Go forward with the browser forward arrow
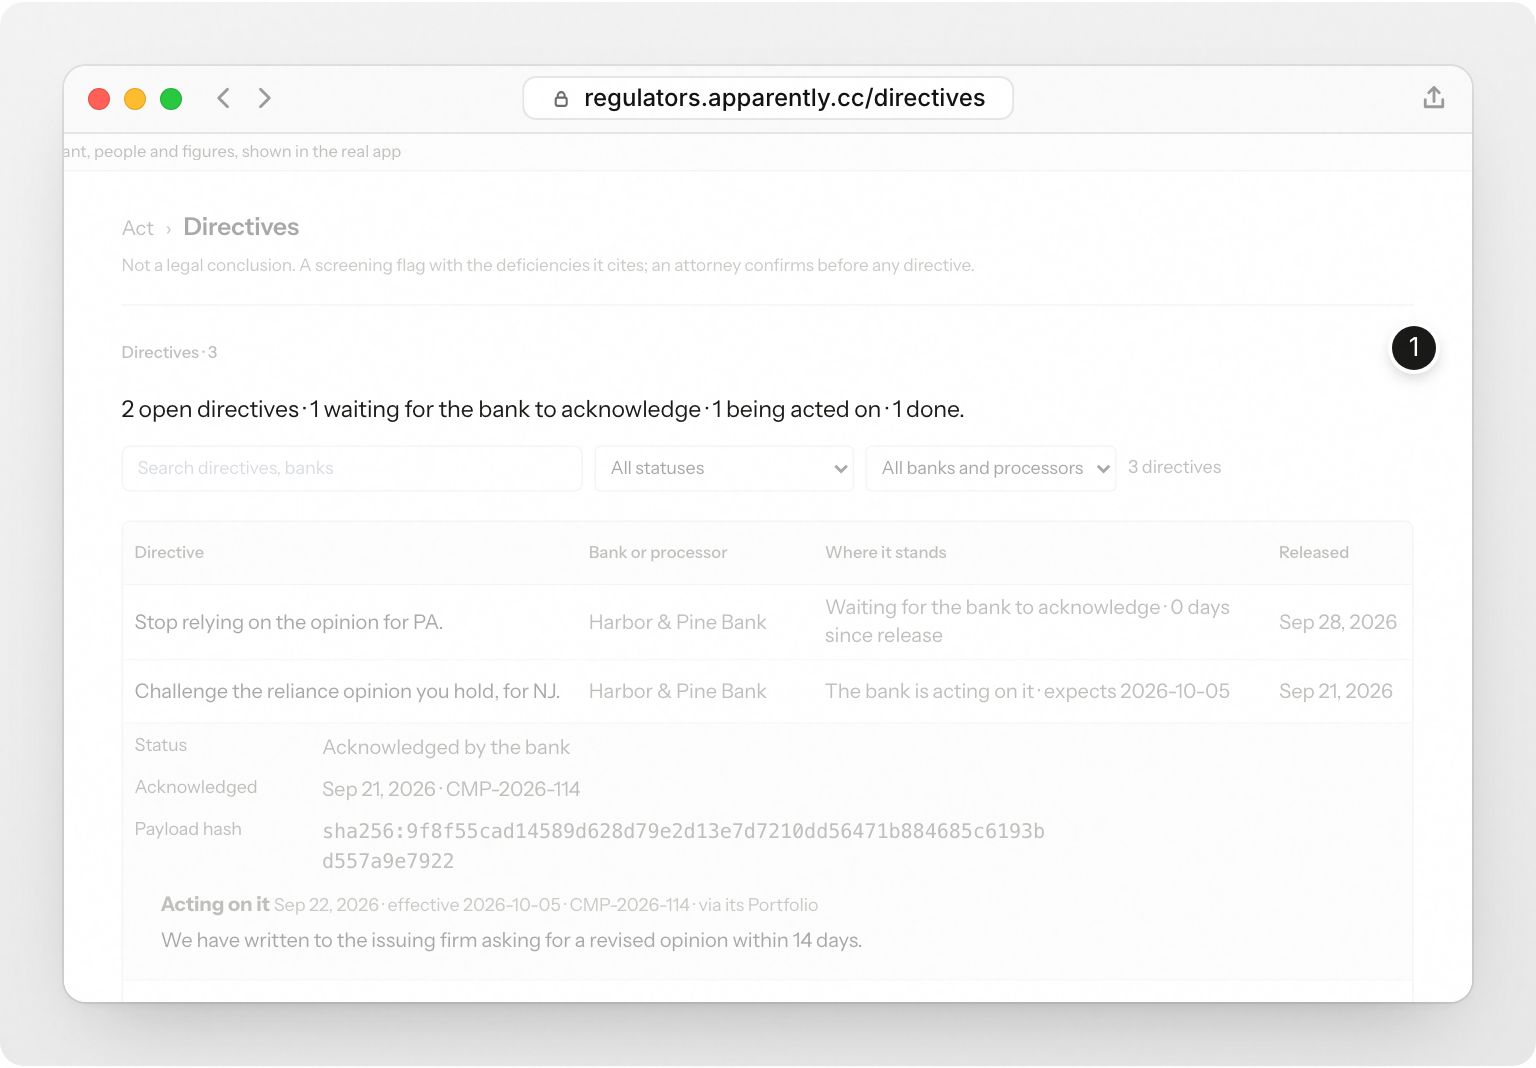The width and height of the screenshot is (1536, 1068). click(x=264, y=98)
